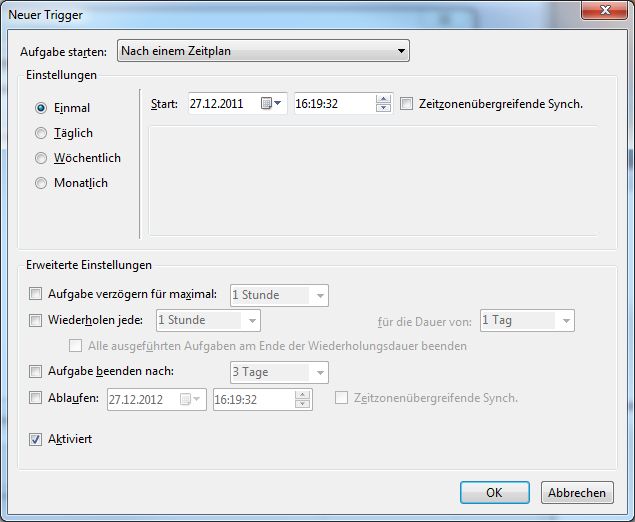The height and width of the screenshot is (522, 635).
Task: Select the Einmal radio button
Action: (41, 108)
